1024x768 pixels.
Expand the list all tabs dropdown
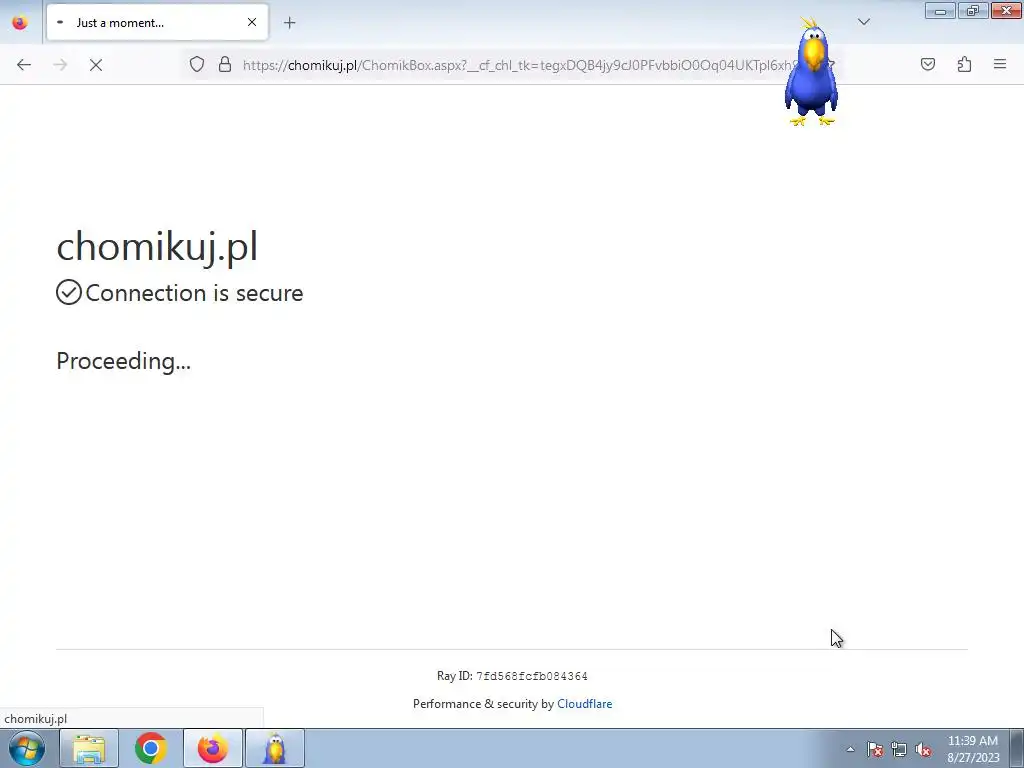863,22
